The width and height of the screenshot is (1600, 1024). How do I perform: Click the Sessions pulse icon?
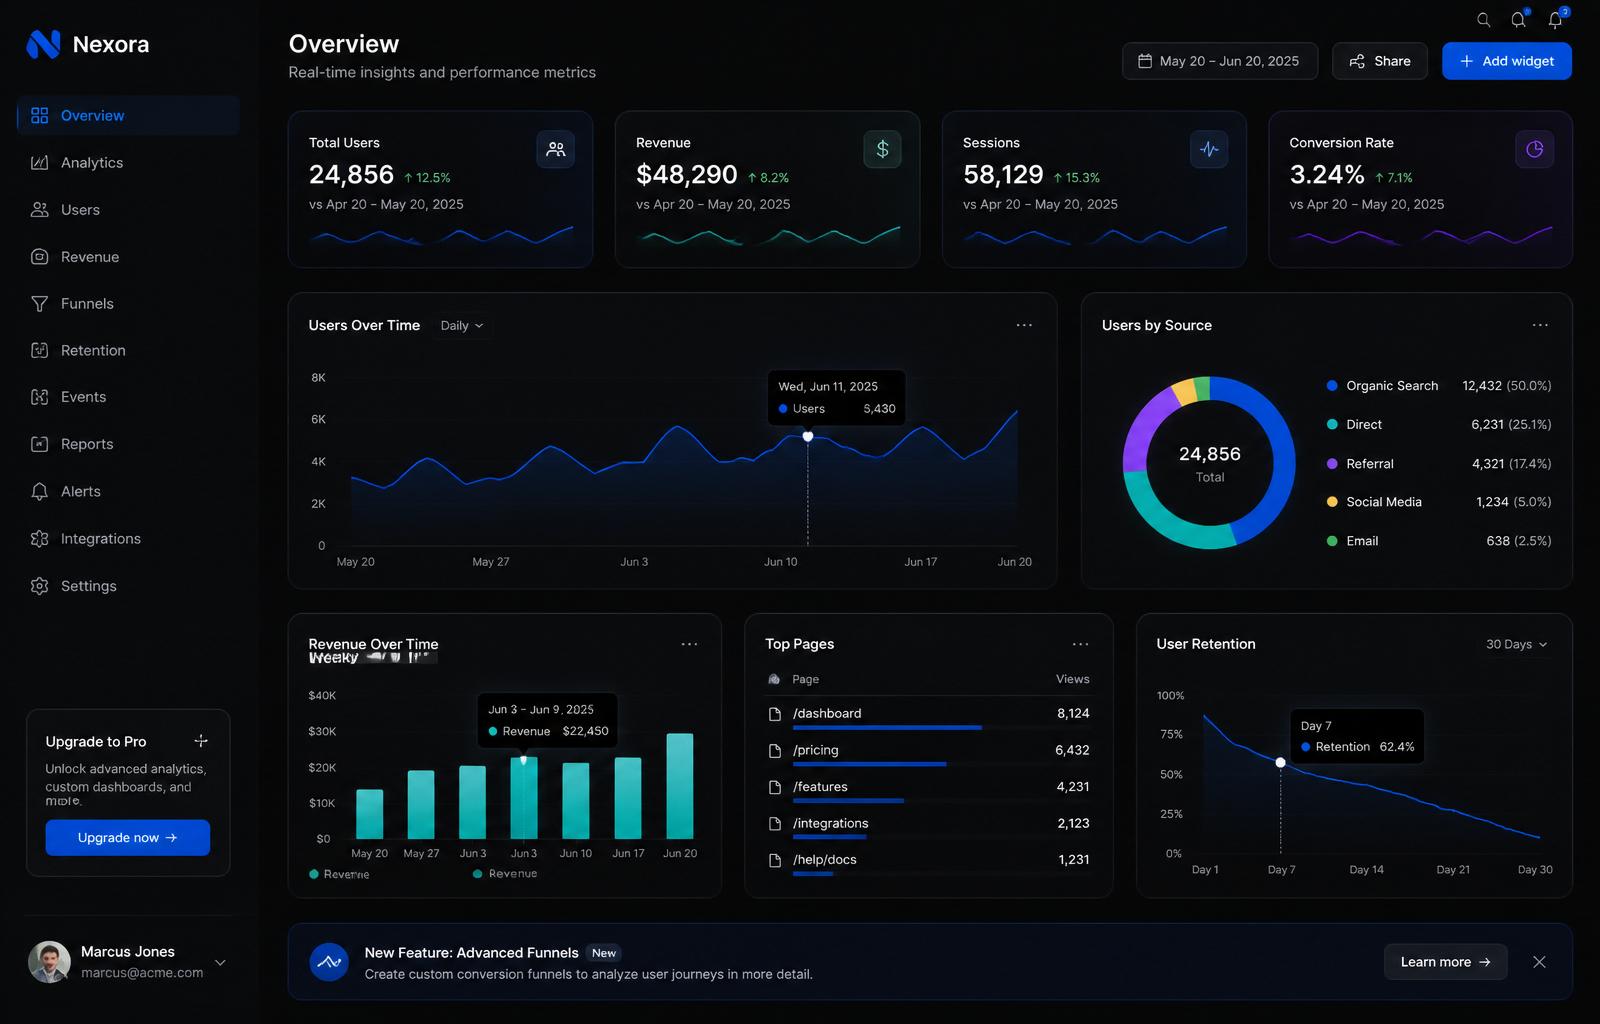[x=1209, y=149]
